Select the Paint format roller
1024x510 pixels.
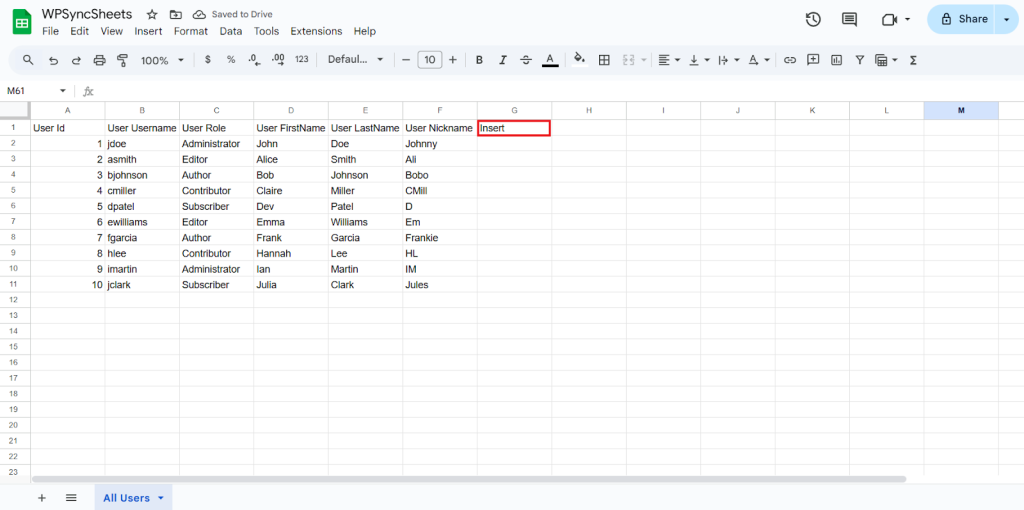click(122, 60)
